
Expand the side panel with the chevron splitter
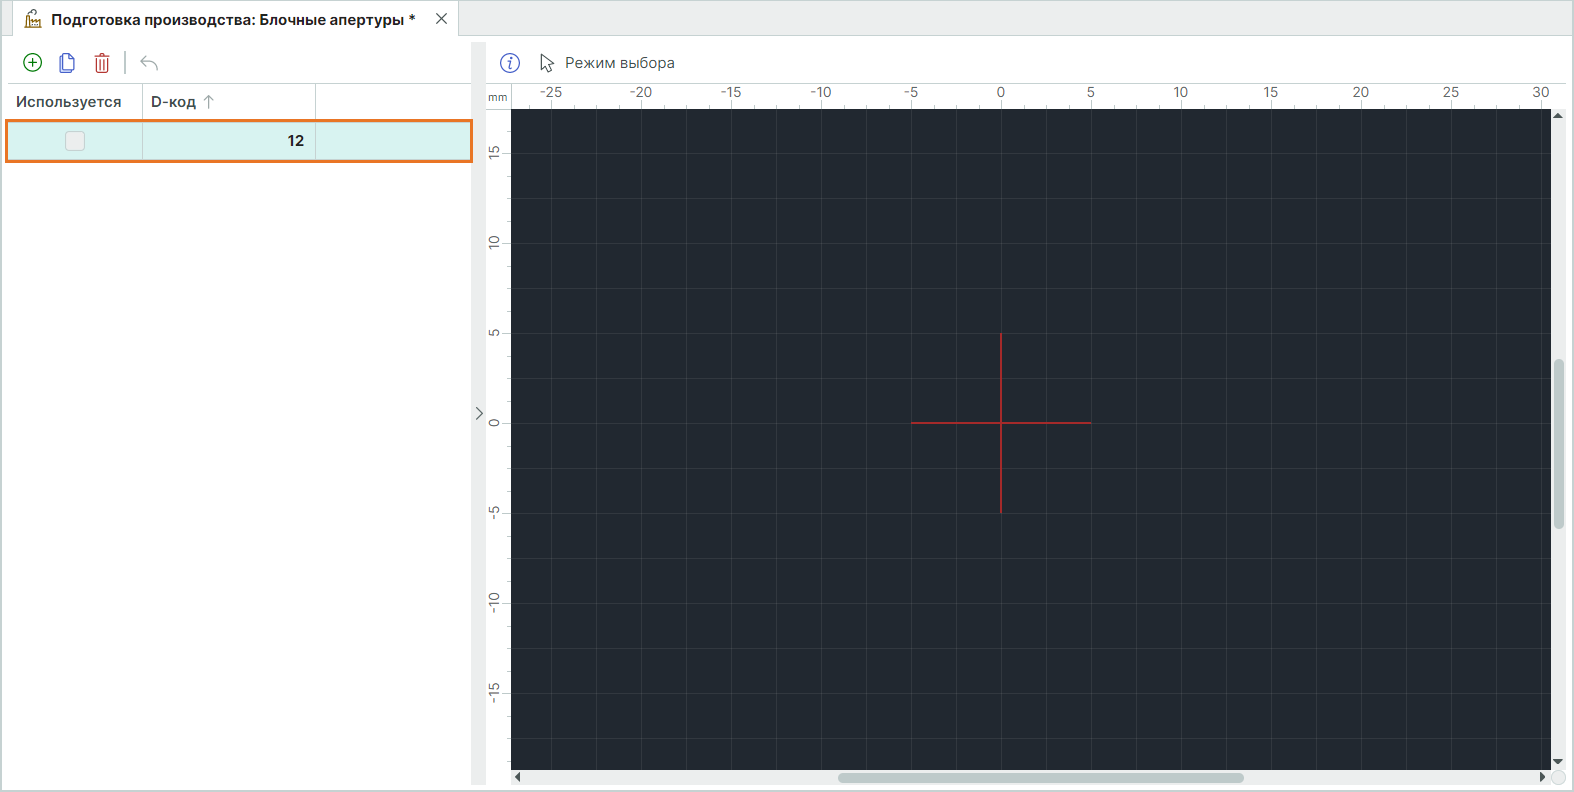click(479, 413)
